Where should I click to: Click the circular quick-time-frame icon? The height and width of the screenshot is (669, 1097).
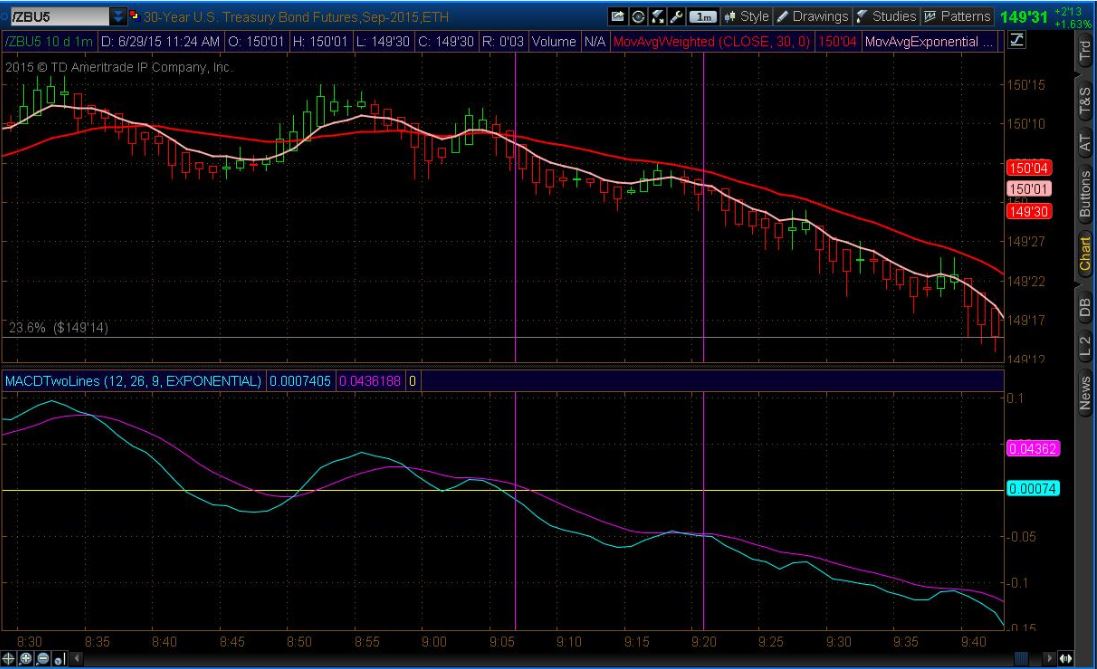(x=638, y=16)
